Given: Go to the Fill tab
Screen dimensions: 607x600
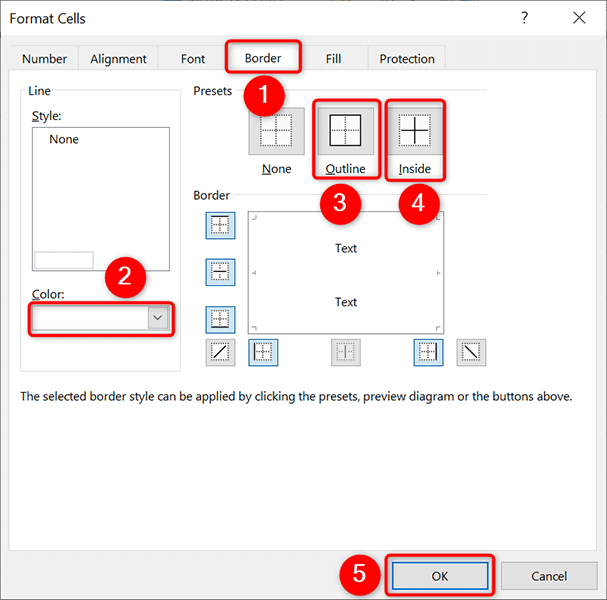Looking at the screenshot, I should [x=333, y=59].
